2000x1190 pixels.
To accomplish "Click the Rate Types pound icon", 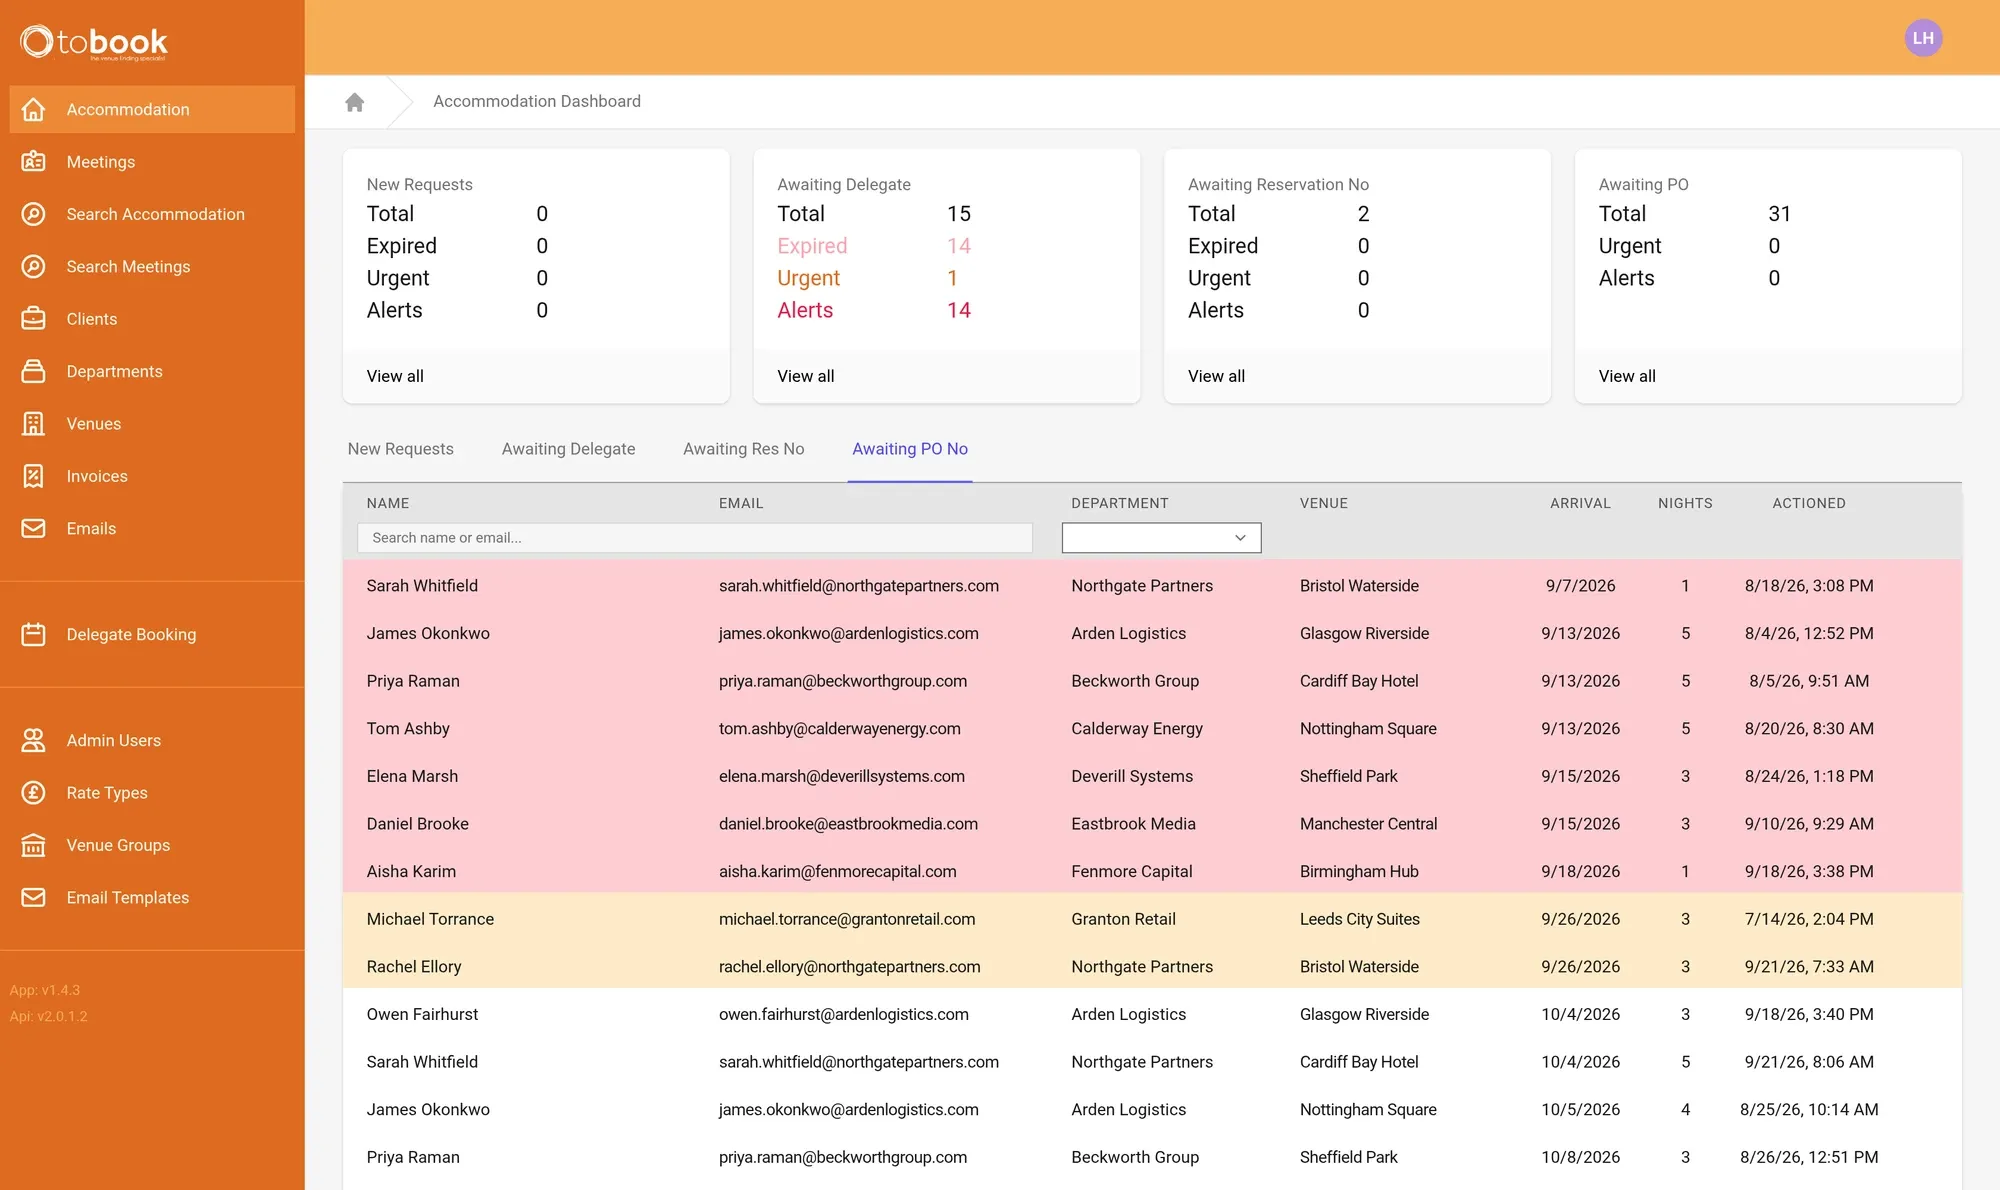I will click(x=33, y=792).
